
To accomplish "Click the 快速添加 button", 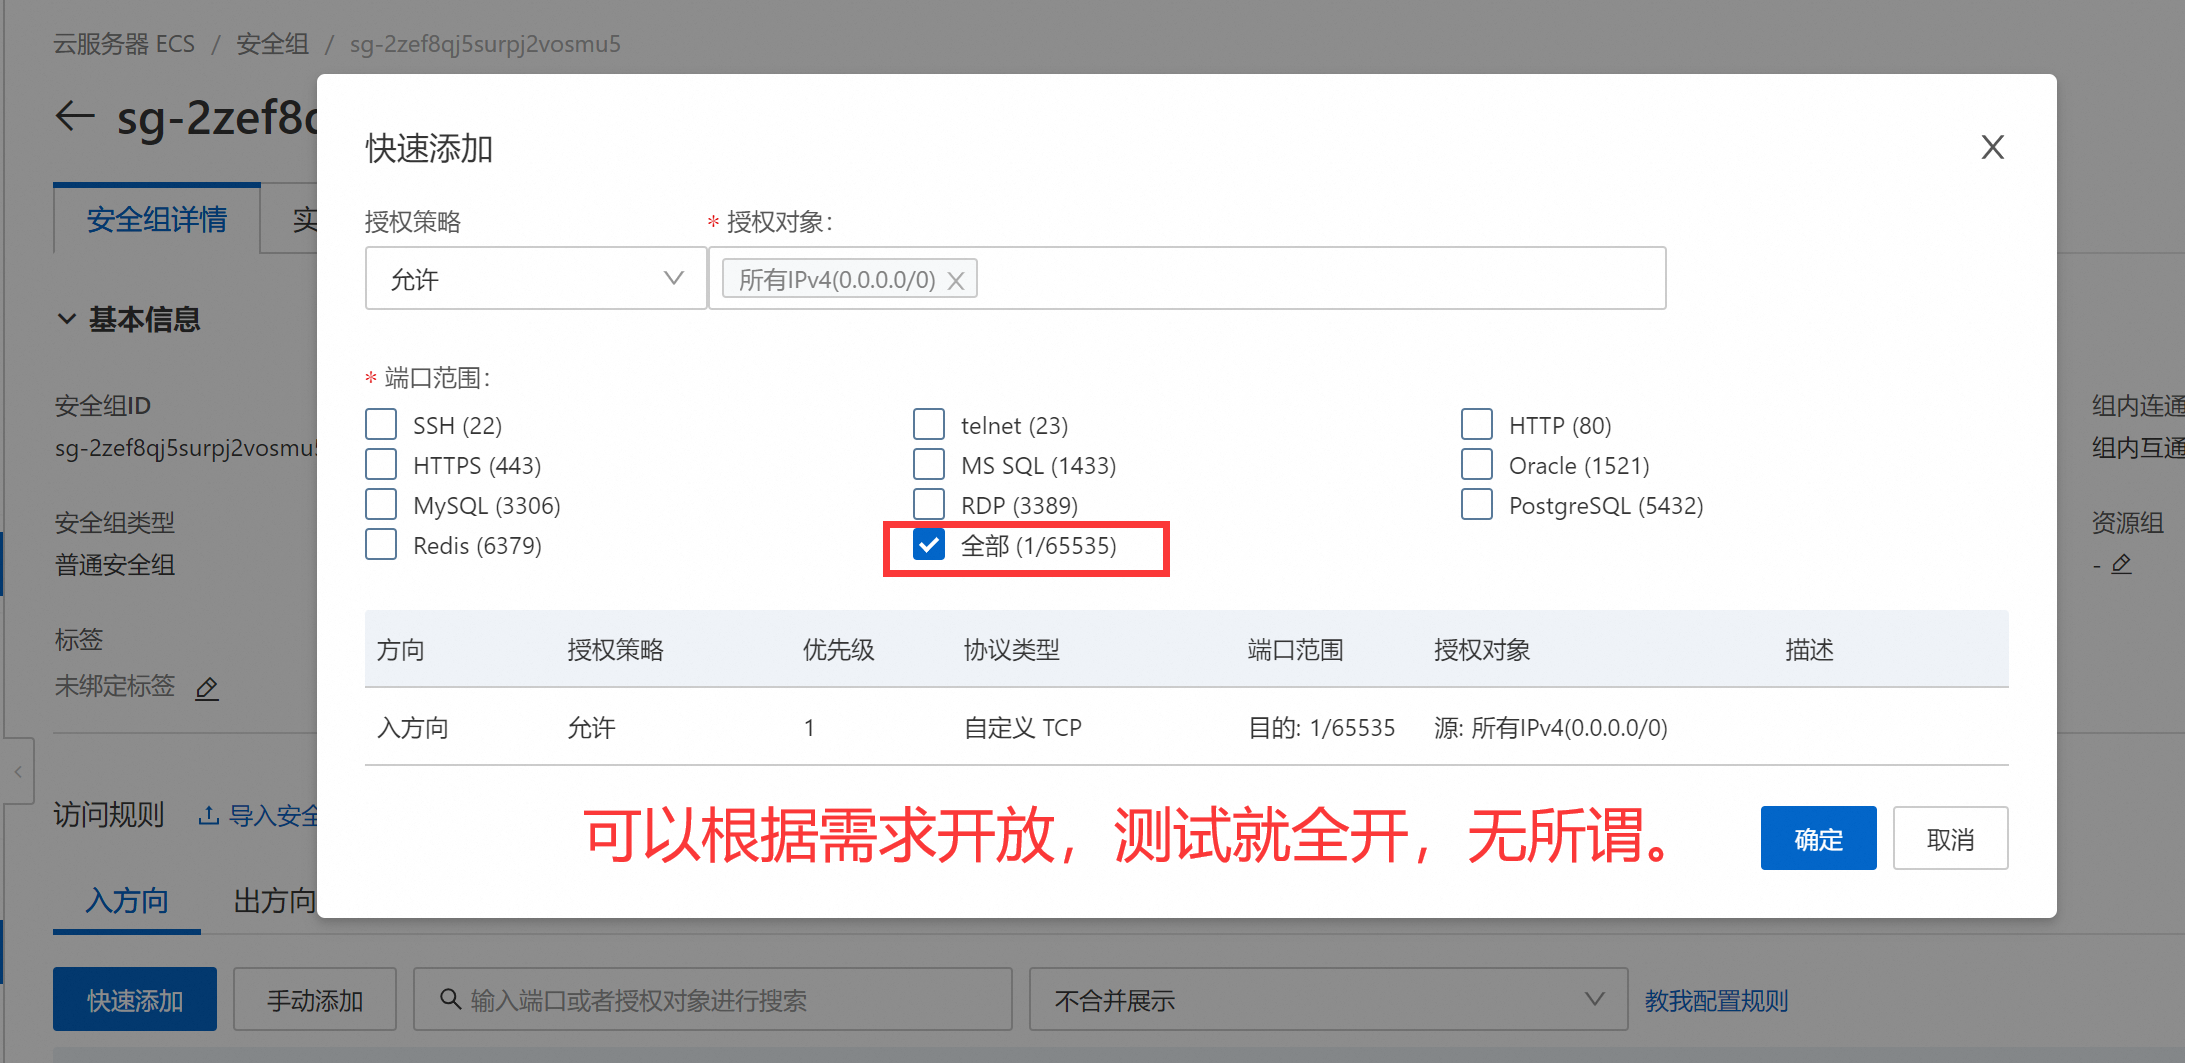I will pyautogui.click(x=135, y=999).
